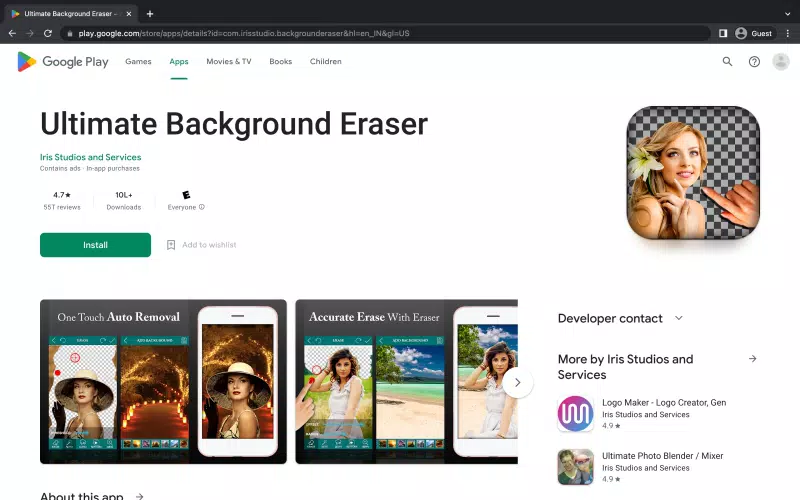800x500 pixels.
Task: Click the browser forward arrow
Action: pos(30,33)
